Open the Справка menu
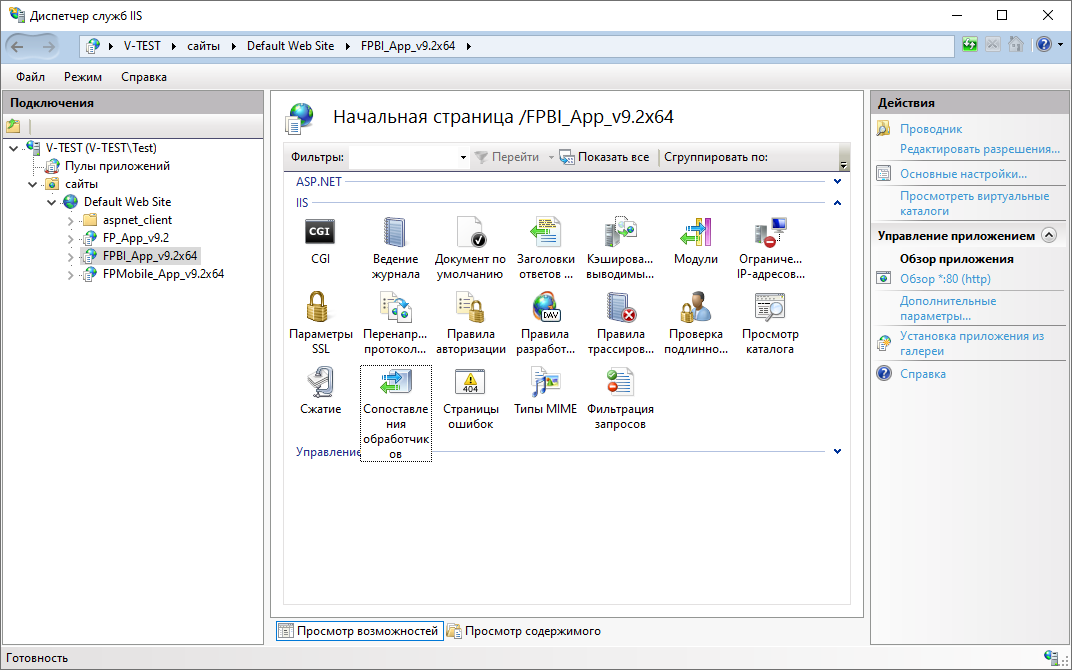1072x670 pixels. pos(144,77)
